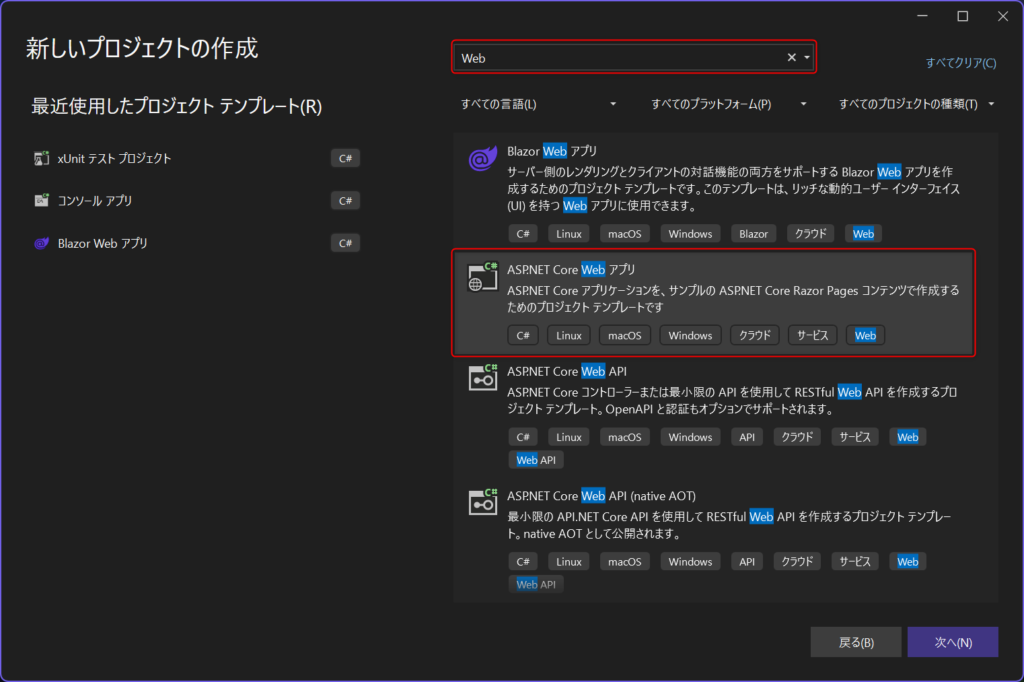
Task: Select the ASP.NET Core Web API template title
Action: 567,371
